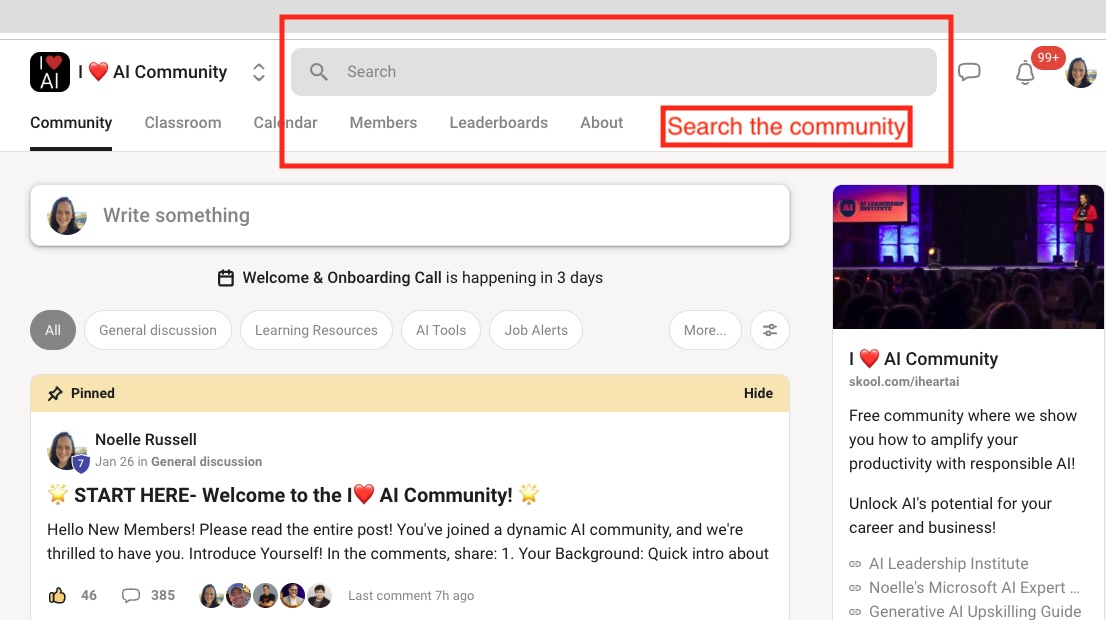Screen dimensions: 1106x620
Task: Open the AI Leadership Institute link
Action: 947,563
